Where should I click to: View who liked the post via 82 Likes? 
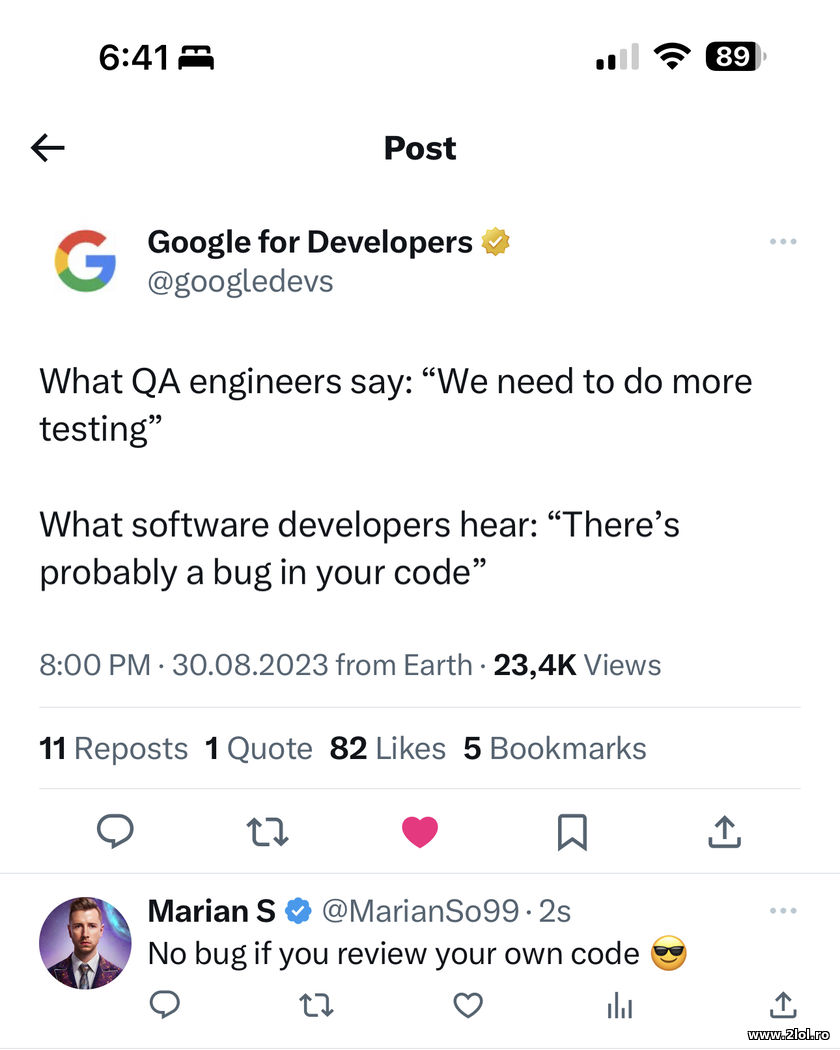tap(388, 748)
